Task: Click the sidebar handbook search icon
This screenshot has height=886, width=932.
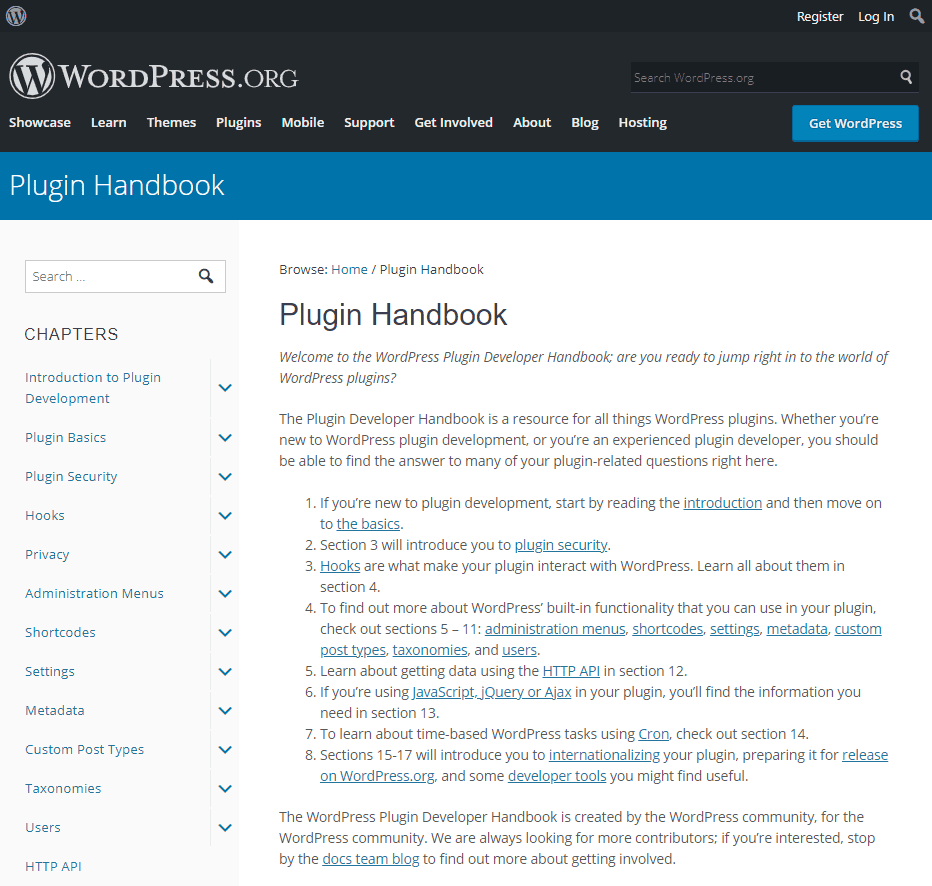Action: click(206, 276)
